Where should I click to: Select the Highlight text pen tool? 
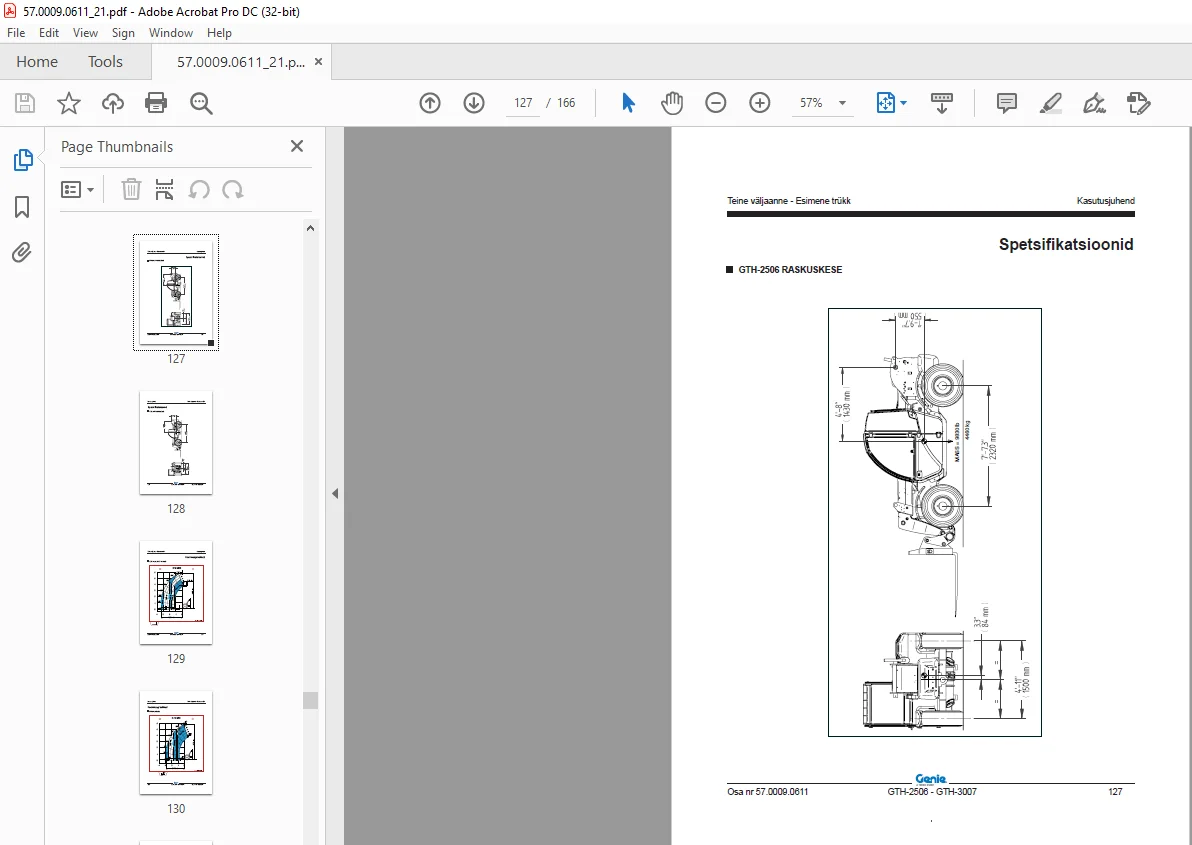click(x=1051, y=103)
